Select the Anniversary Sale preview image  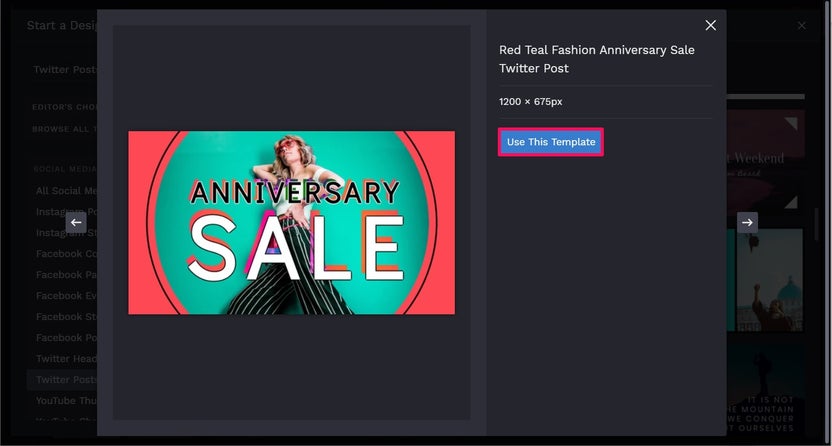(291, 223)
